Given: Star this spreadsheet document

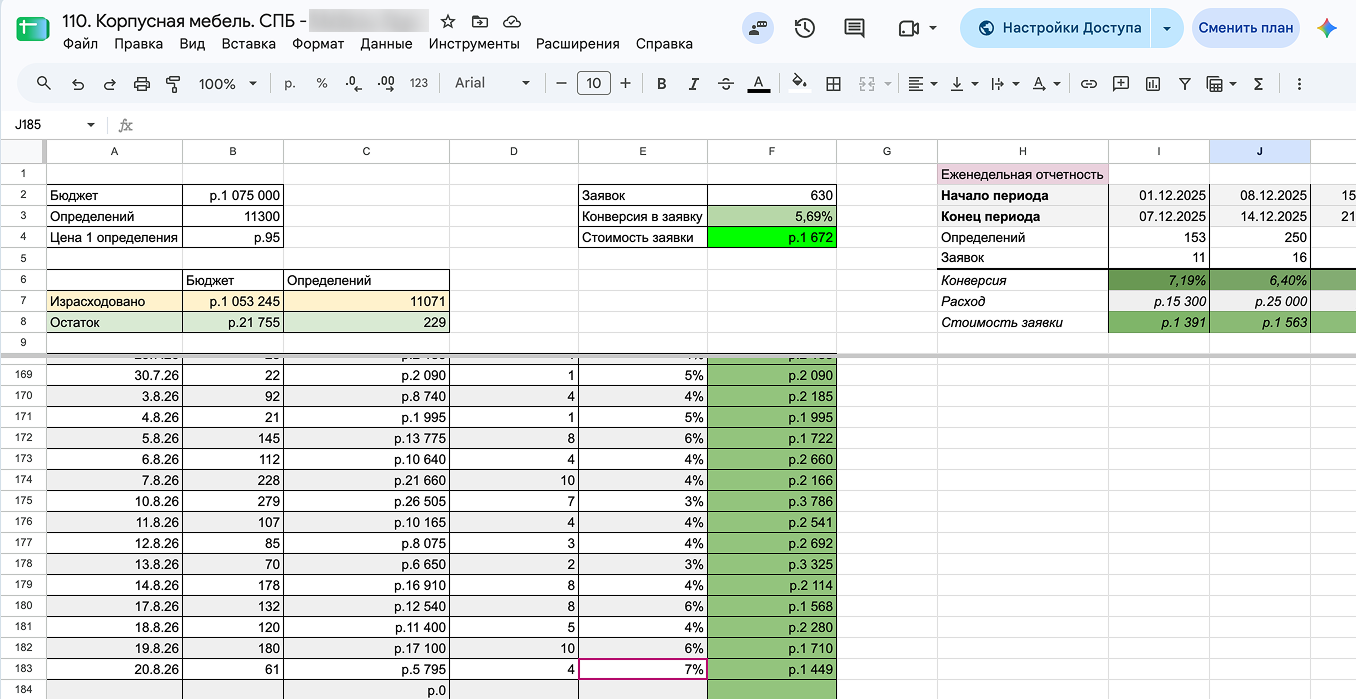Looking at the screenshot, I should pyautogui.click(x=448, y=21).
